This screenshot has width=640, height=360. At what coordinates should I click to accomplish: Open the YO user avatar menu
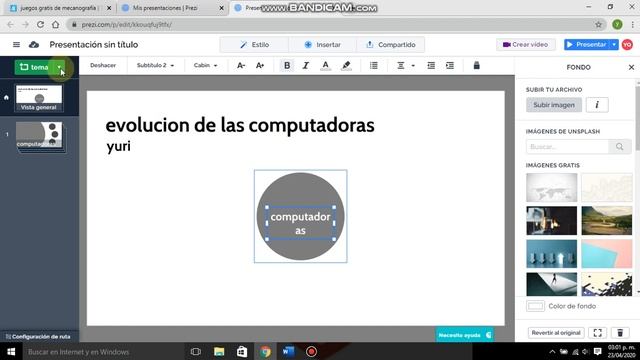click(x=627, y=44)
